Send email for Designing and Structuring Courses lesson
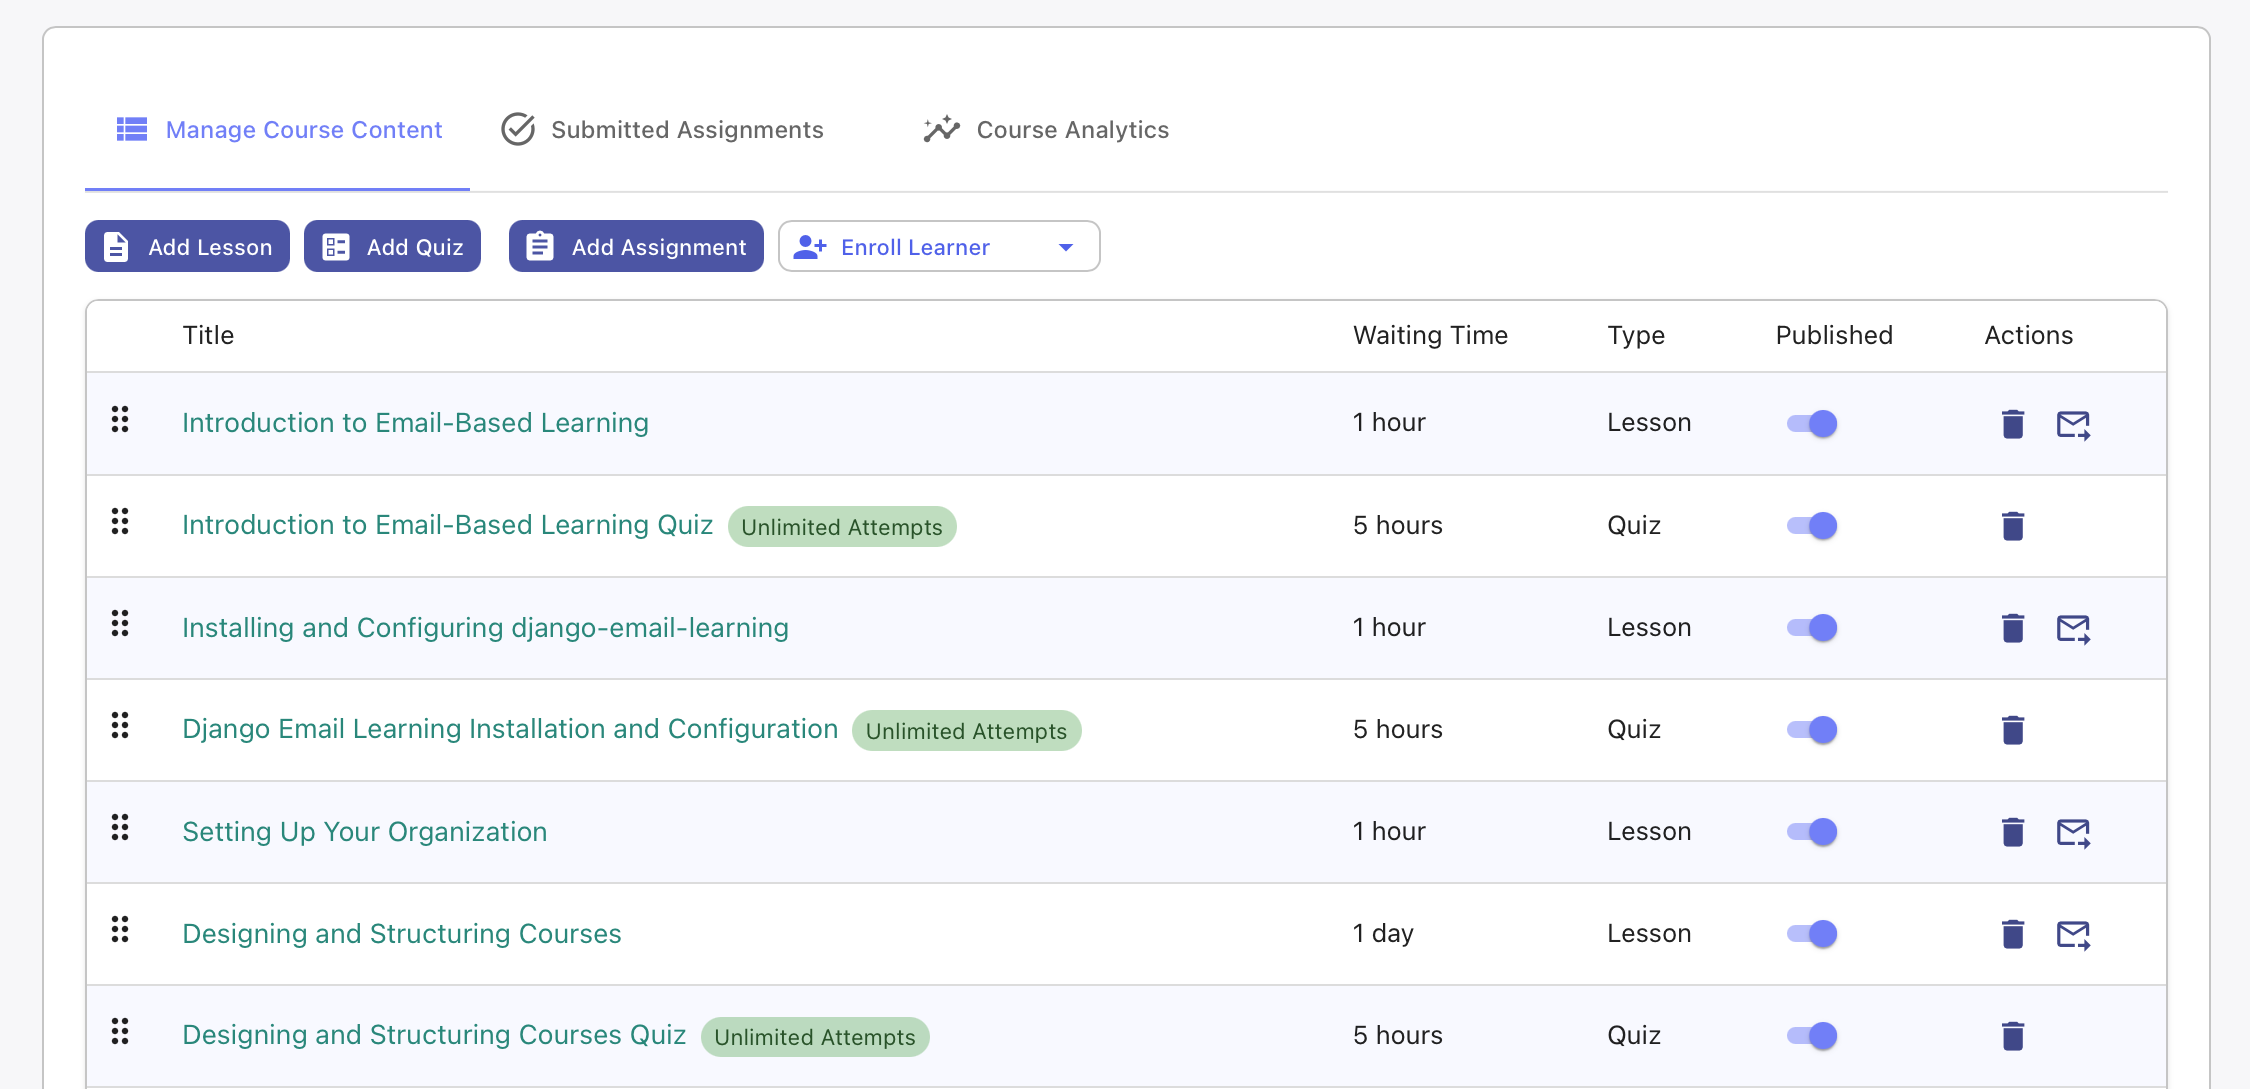 [x=2073, y=934]
